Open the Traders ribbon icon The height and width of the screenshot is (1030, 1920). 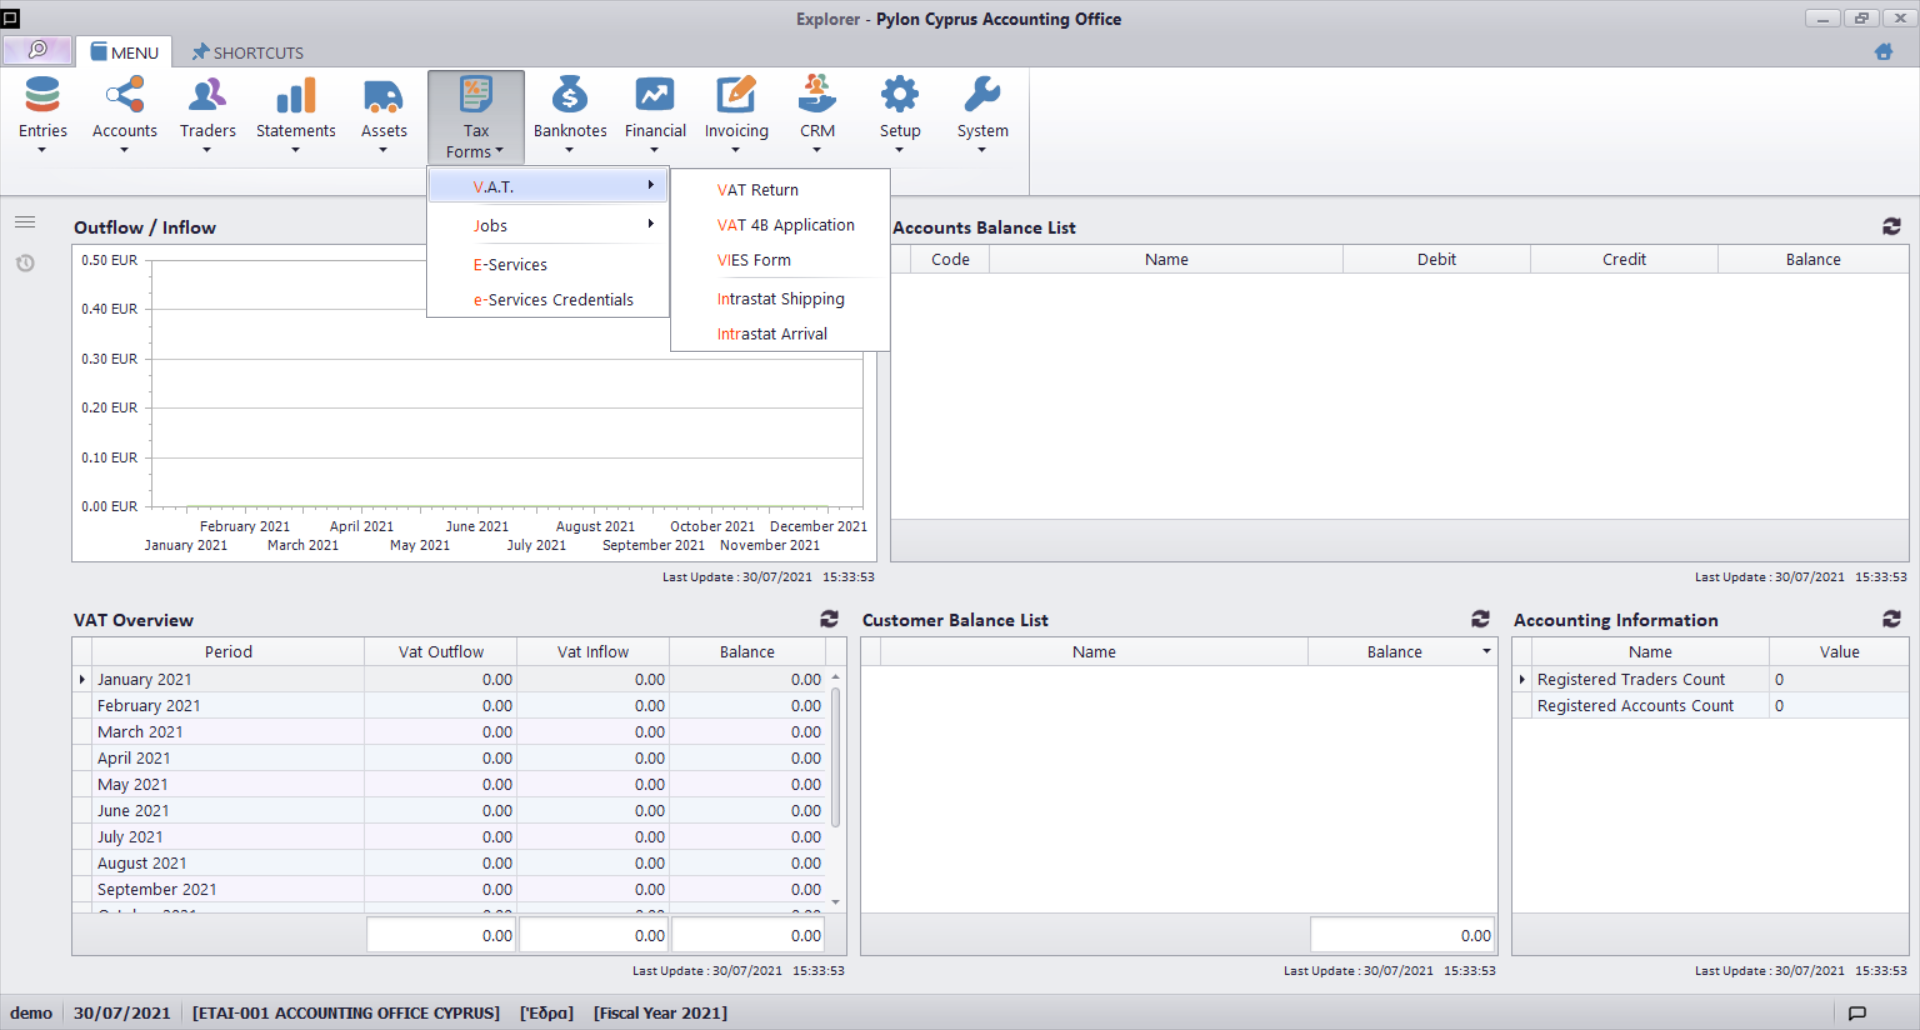207,96
